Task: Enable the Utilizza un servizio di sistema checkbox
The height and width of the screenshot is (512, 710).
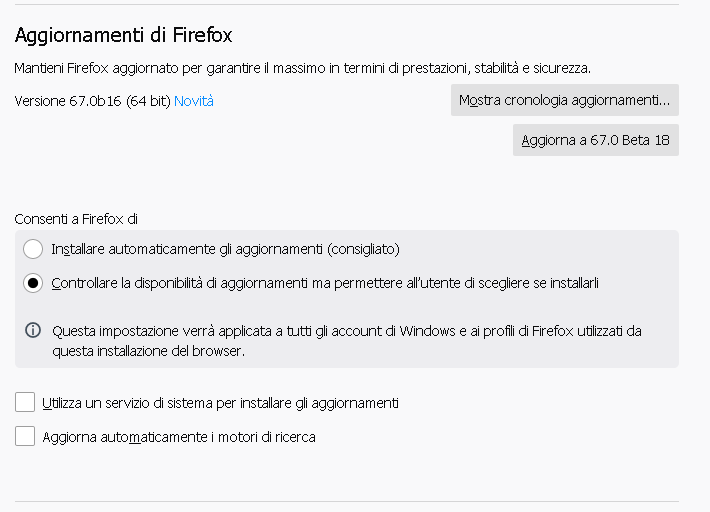Action: [x=25, y=402]
